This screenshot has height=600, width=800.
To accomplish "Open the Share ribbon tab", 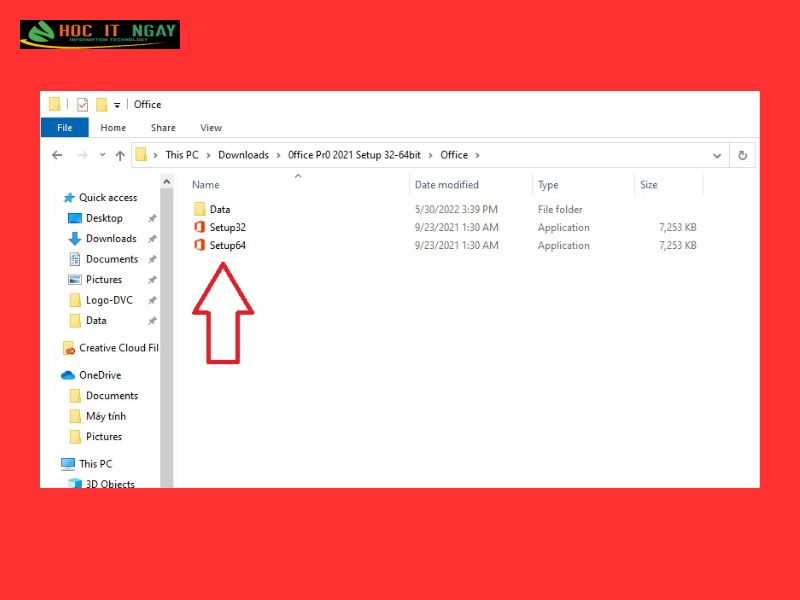I will 163,128.
